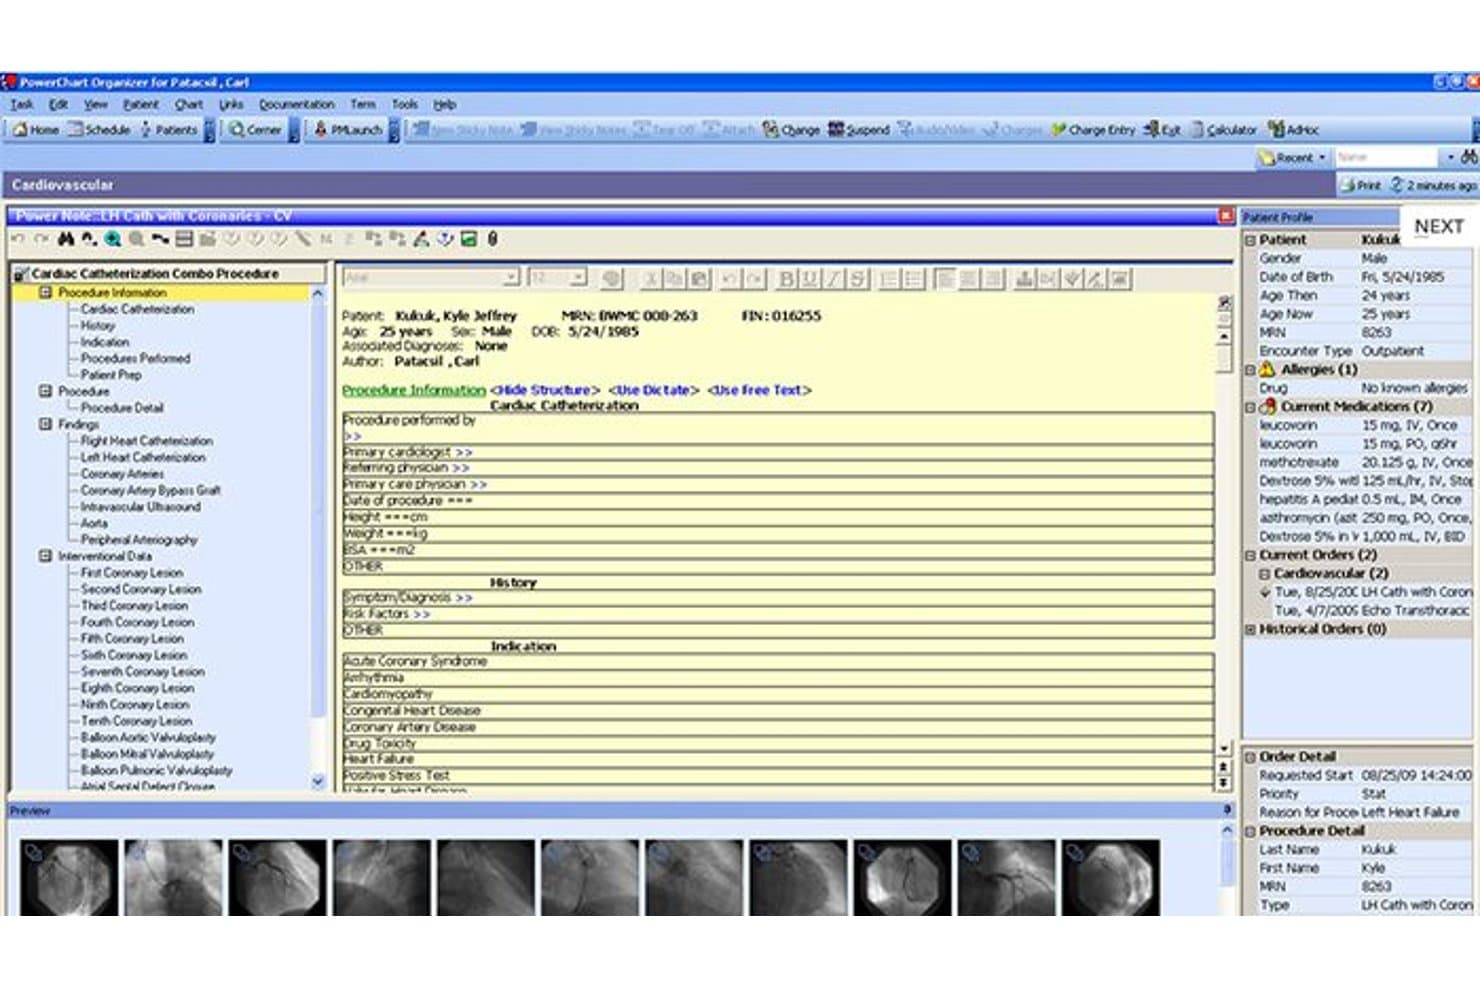Select Left Heart Catheterization in the tree
This screenshot has width=1480, height=987.
tap(143, 457)
